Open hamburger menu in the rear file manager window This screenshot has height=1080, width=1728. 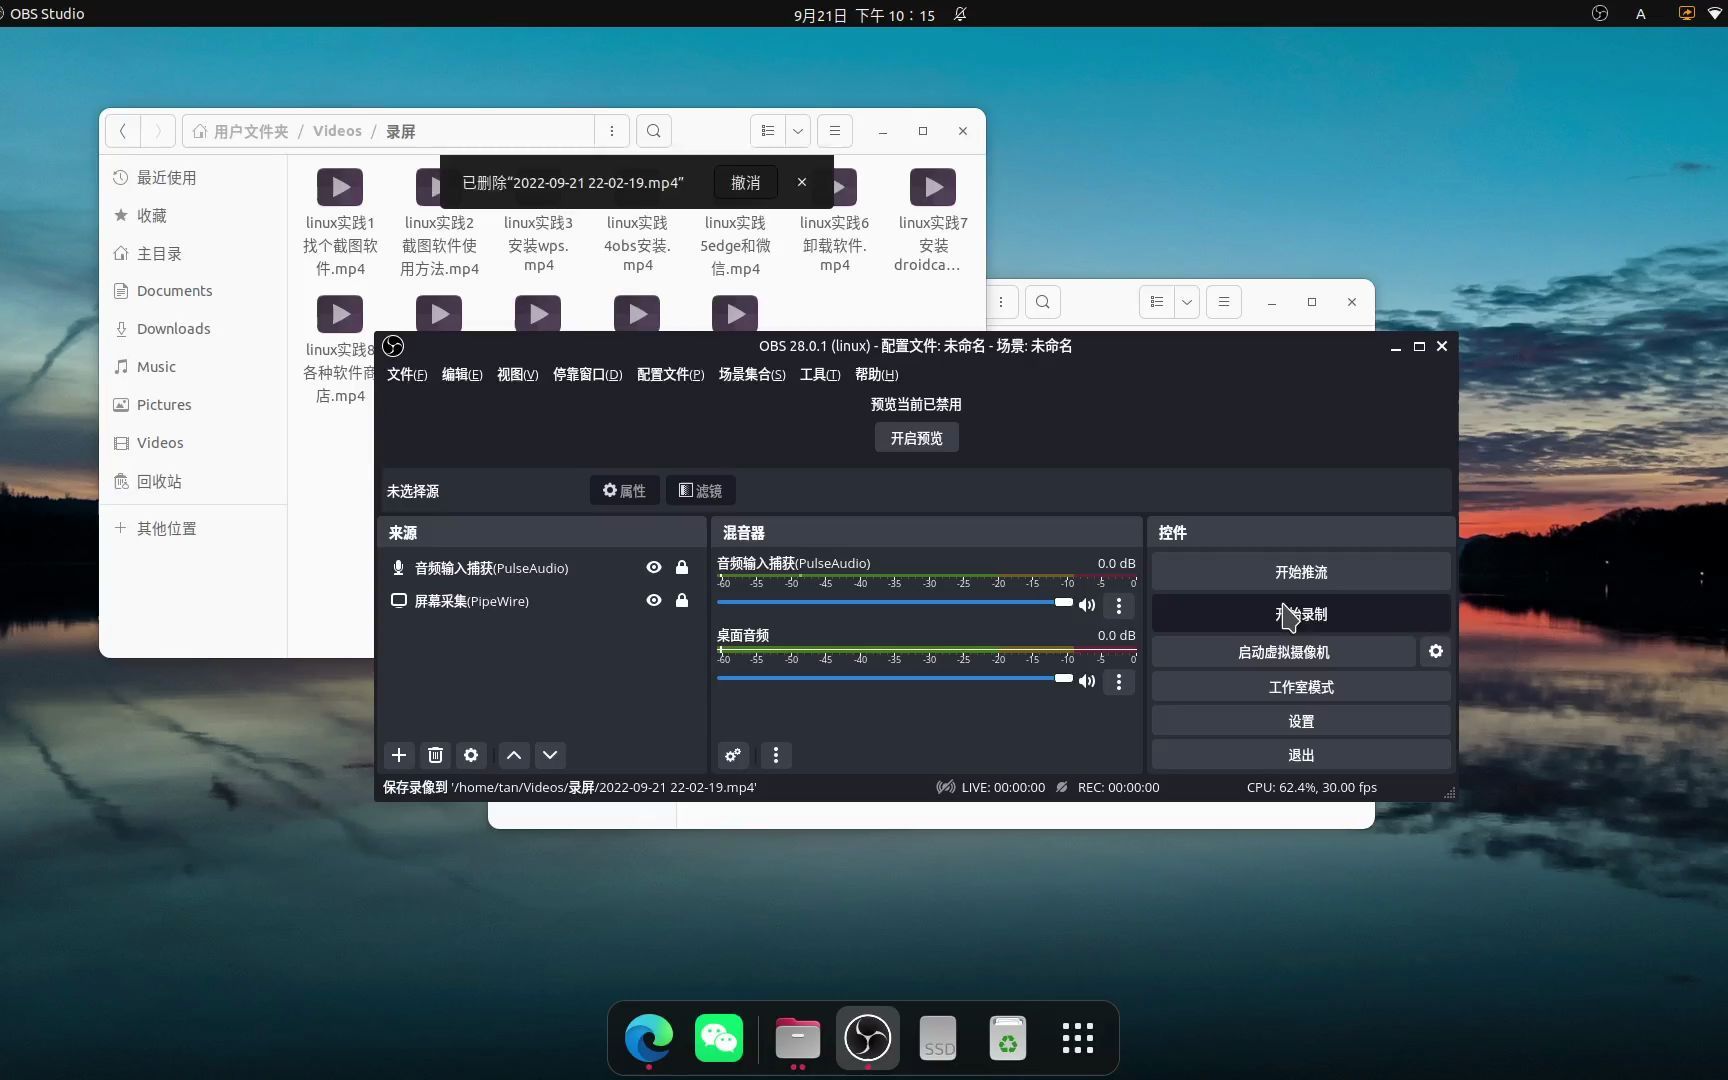click(1224, 302)
